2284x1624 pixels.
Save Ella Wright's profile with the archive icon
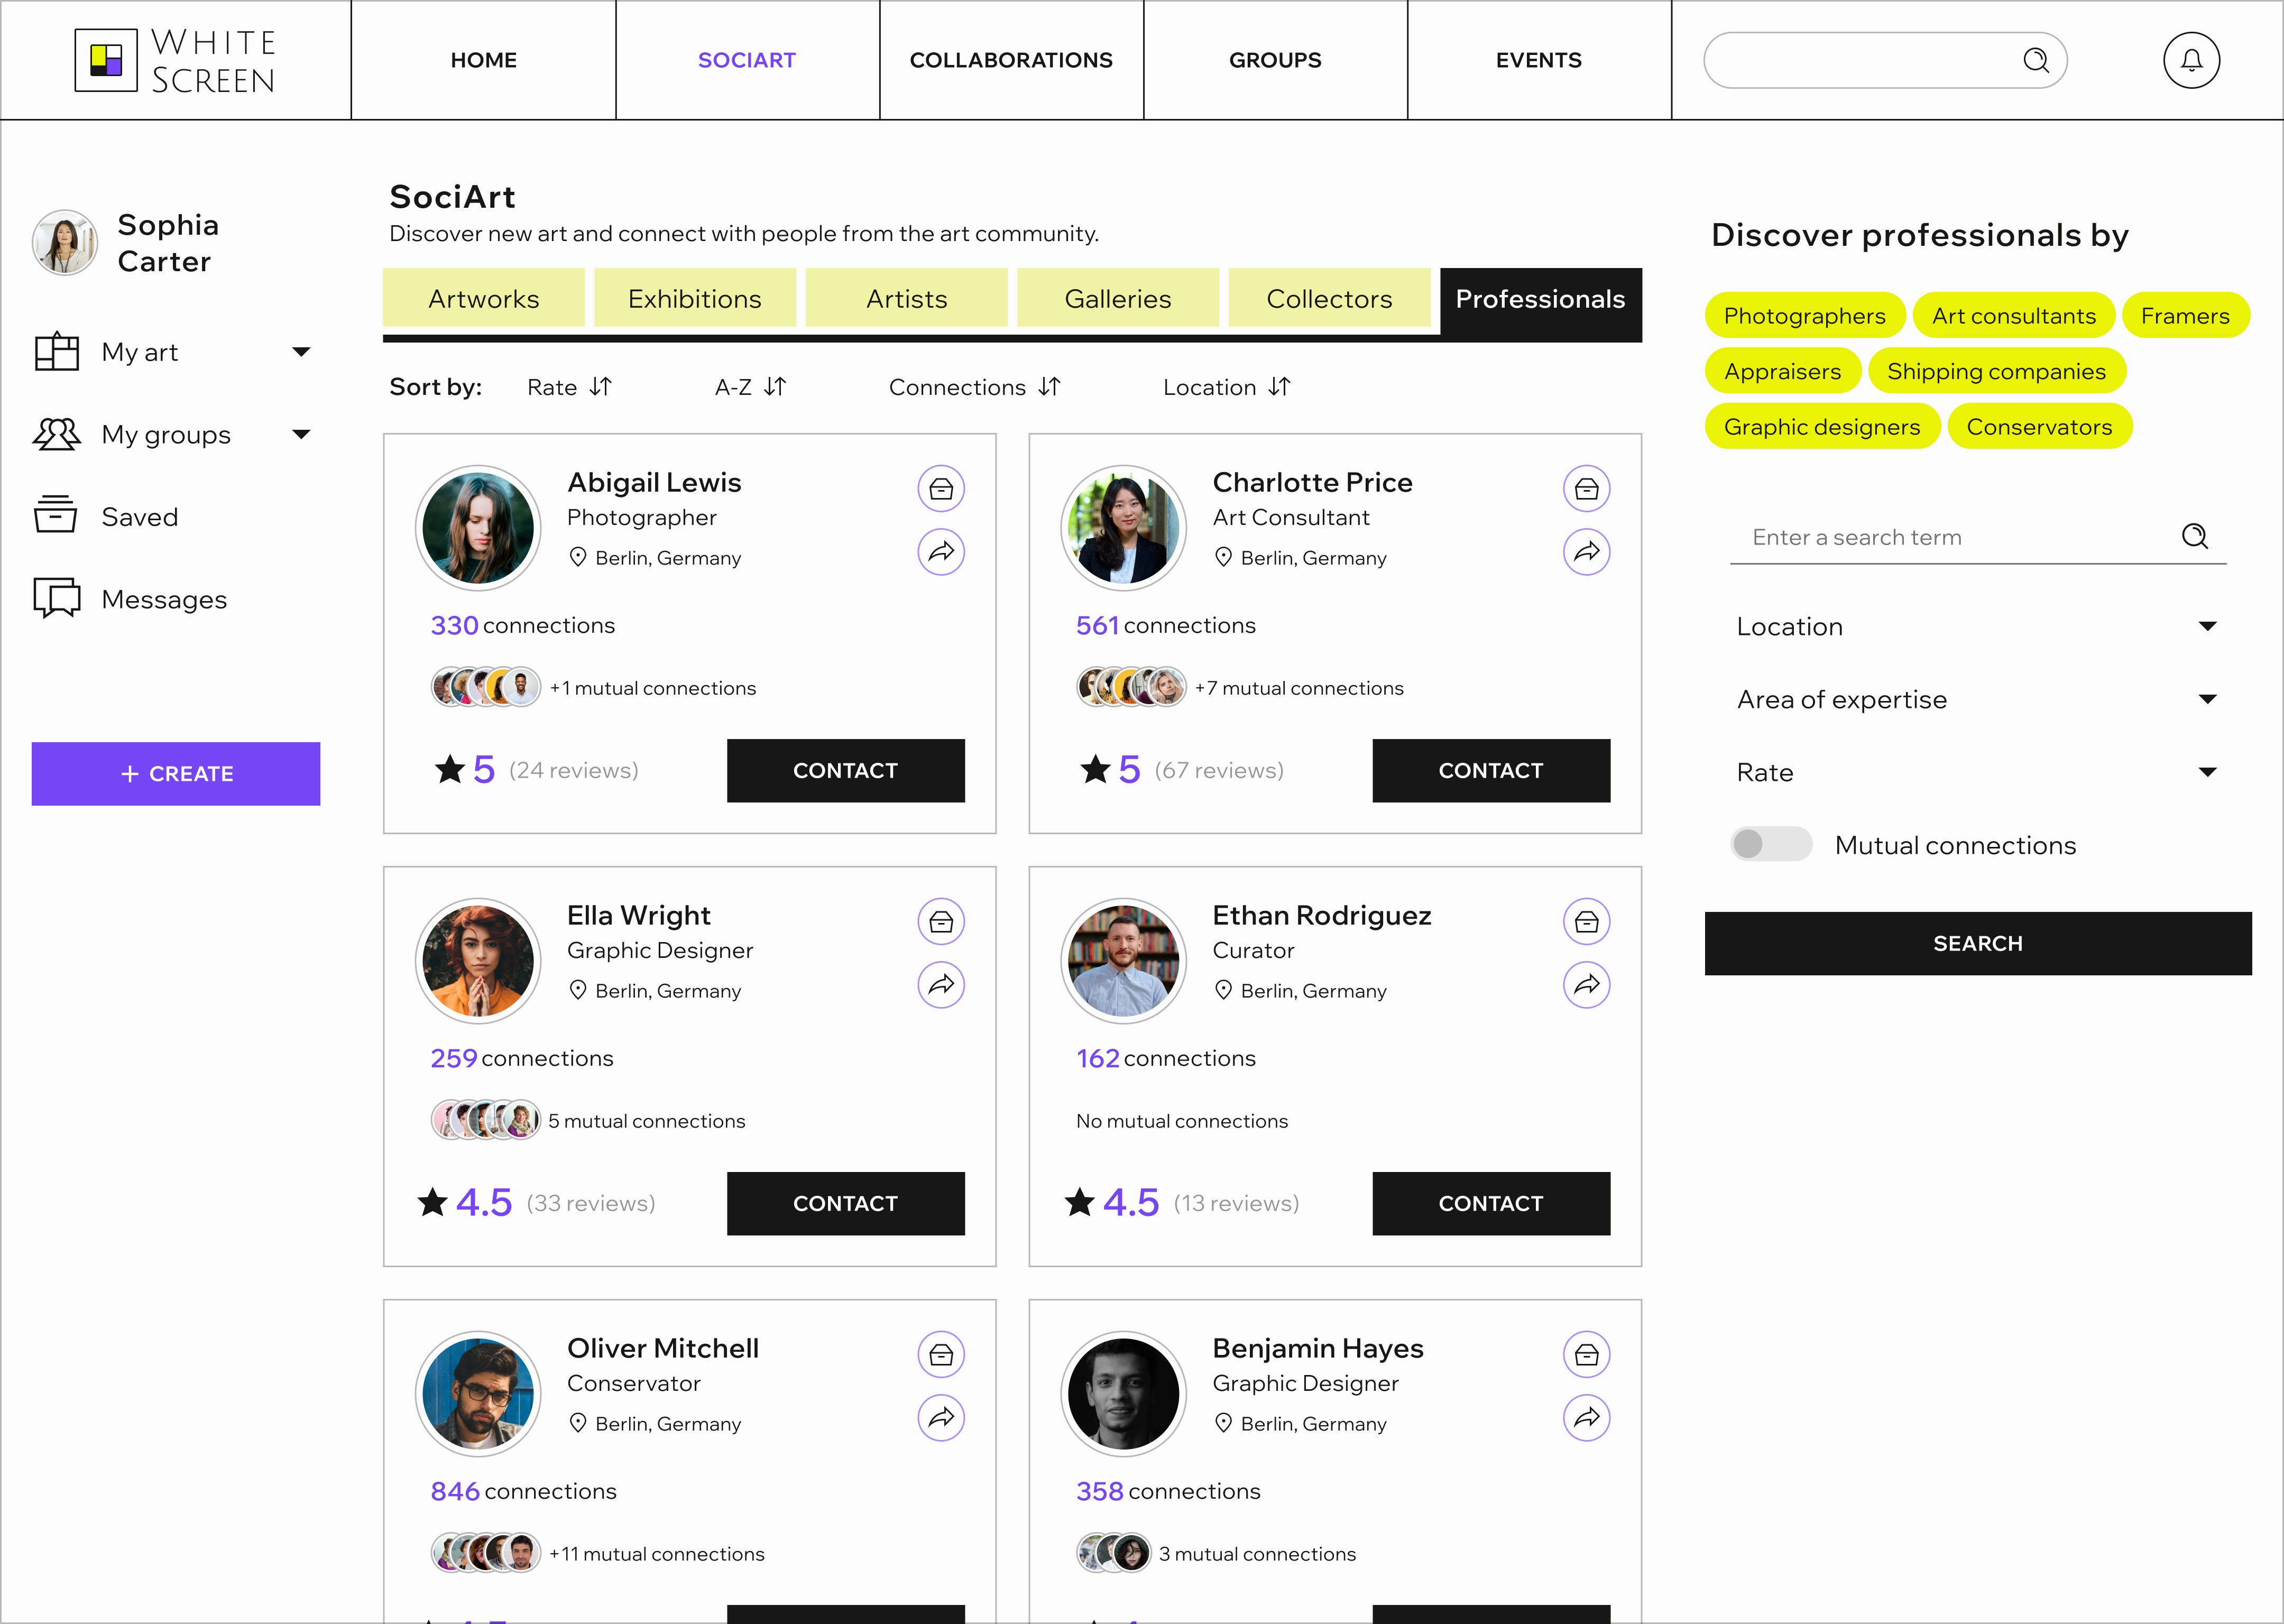click(x=940, y=922)
